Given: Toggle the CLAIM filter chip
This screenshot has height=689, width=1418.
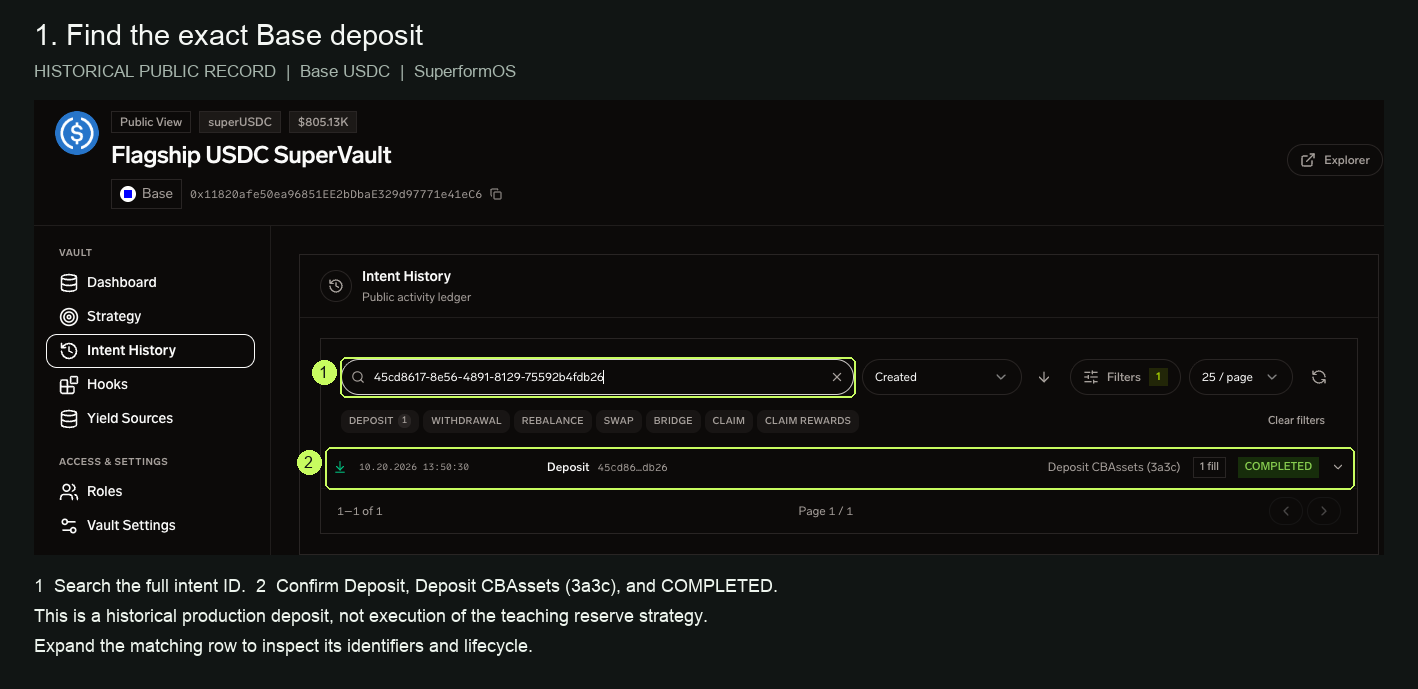Looking at the screenshot, I should 728,421.
